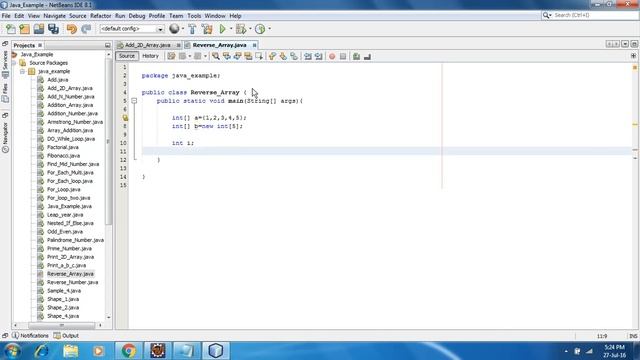Click the New Project toolbar icon
The image size is (640, 360).
point(24,29)
